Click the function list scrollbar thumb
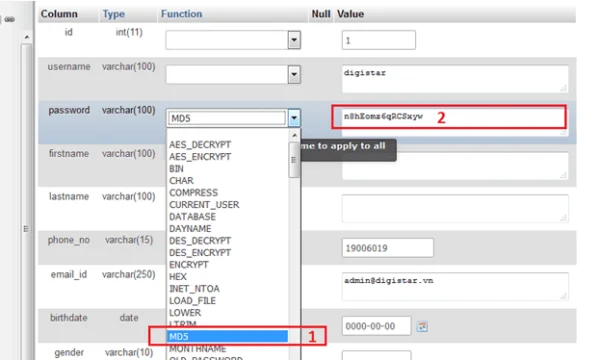Screen dimensions: 600x360 pos(294,160)
